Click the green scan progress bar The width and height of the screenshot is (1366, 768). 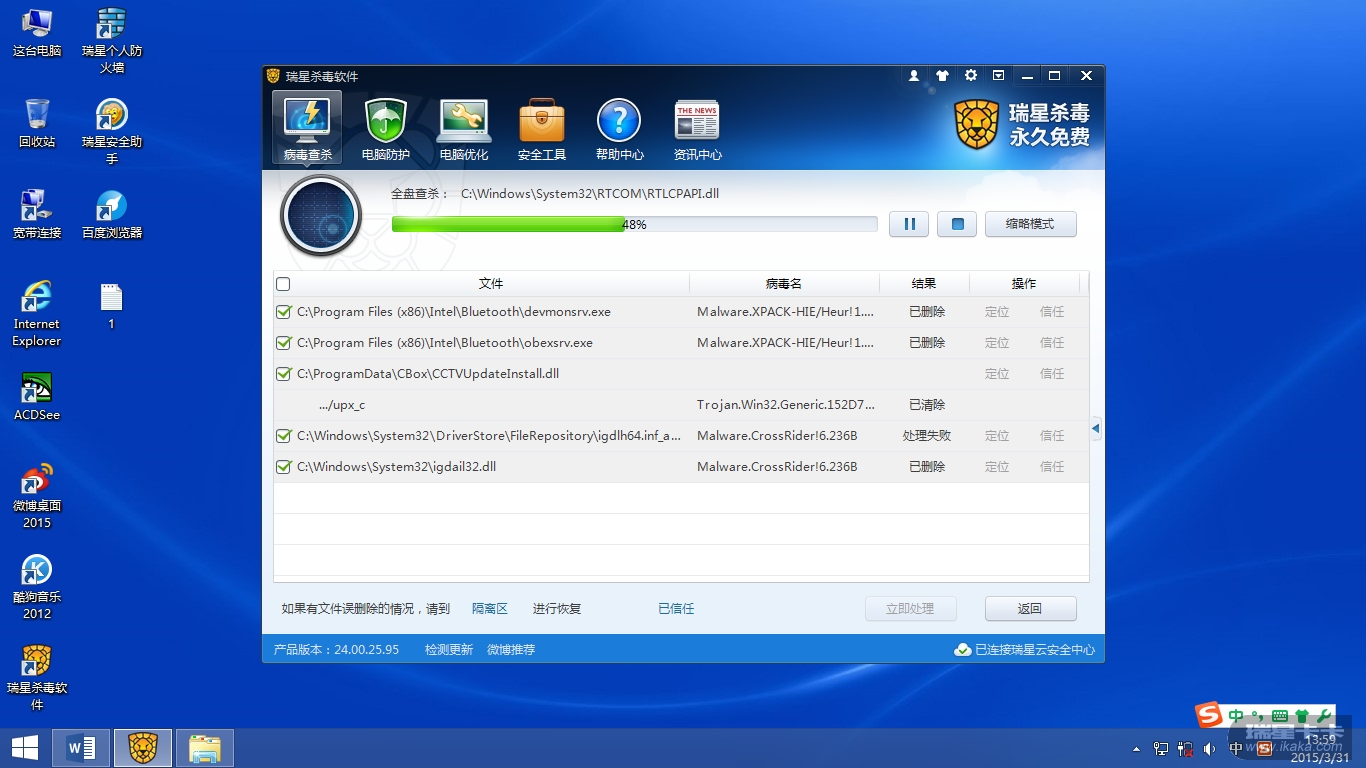[634, 224]
